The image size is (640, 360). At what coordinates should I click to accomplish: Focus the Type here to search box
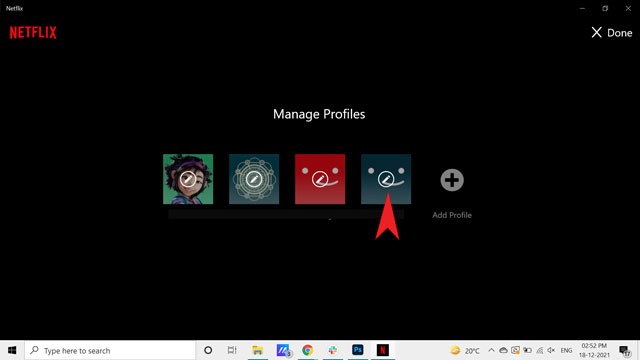[110, 350]
